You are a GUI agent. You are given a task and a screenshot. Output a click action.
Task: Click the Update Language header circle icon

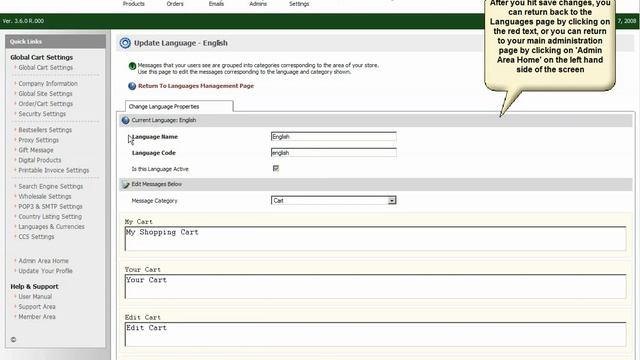point(125,43)
